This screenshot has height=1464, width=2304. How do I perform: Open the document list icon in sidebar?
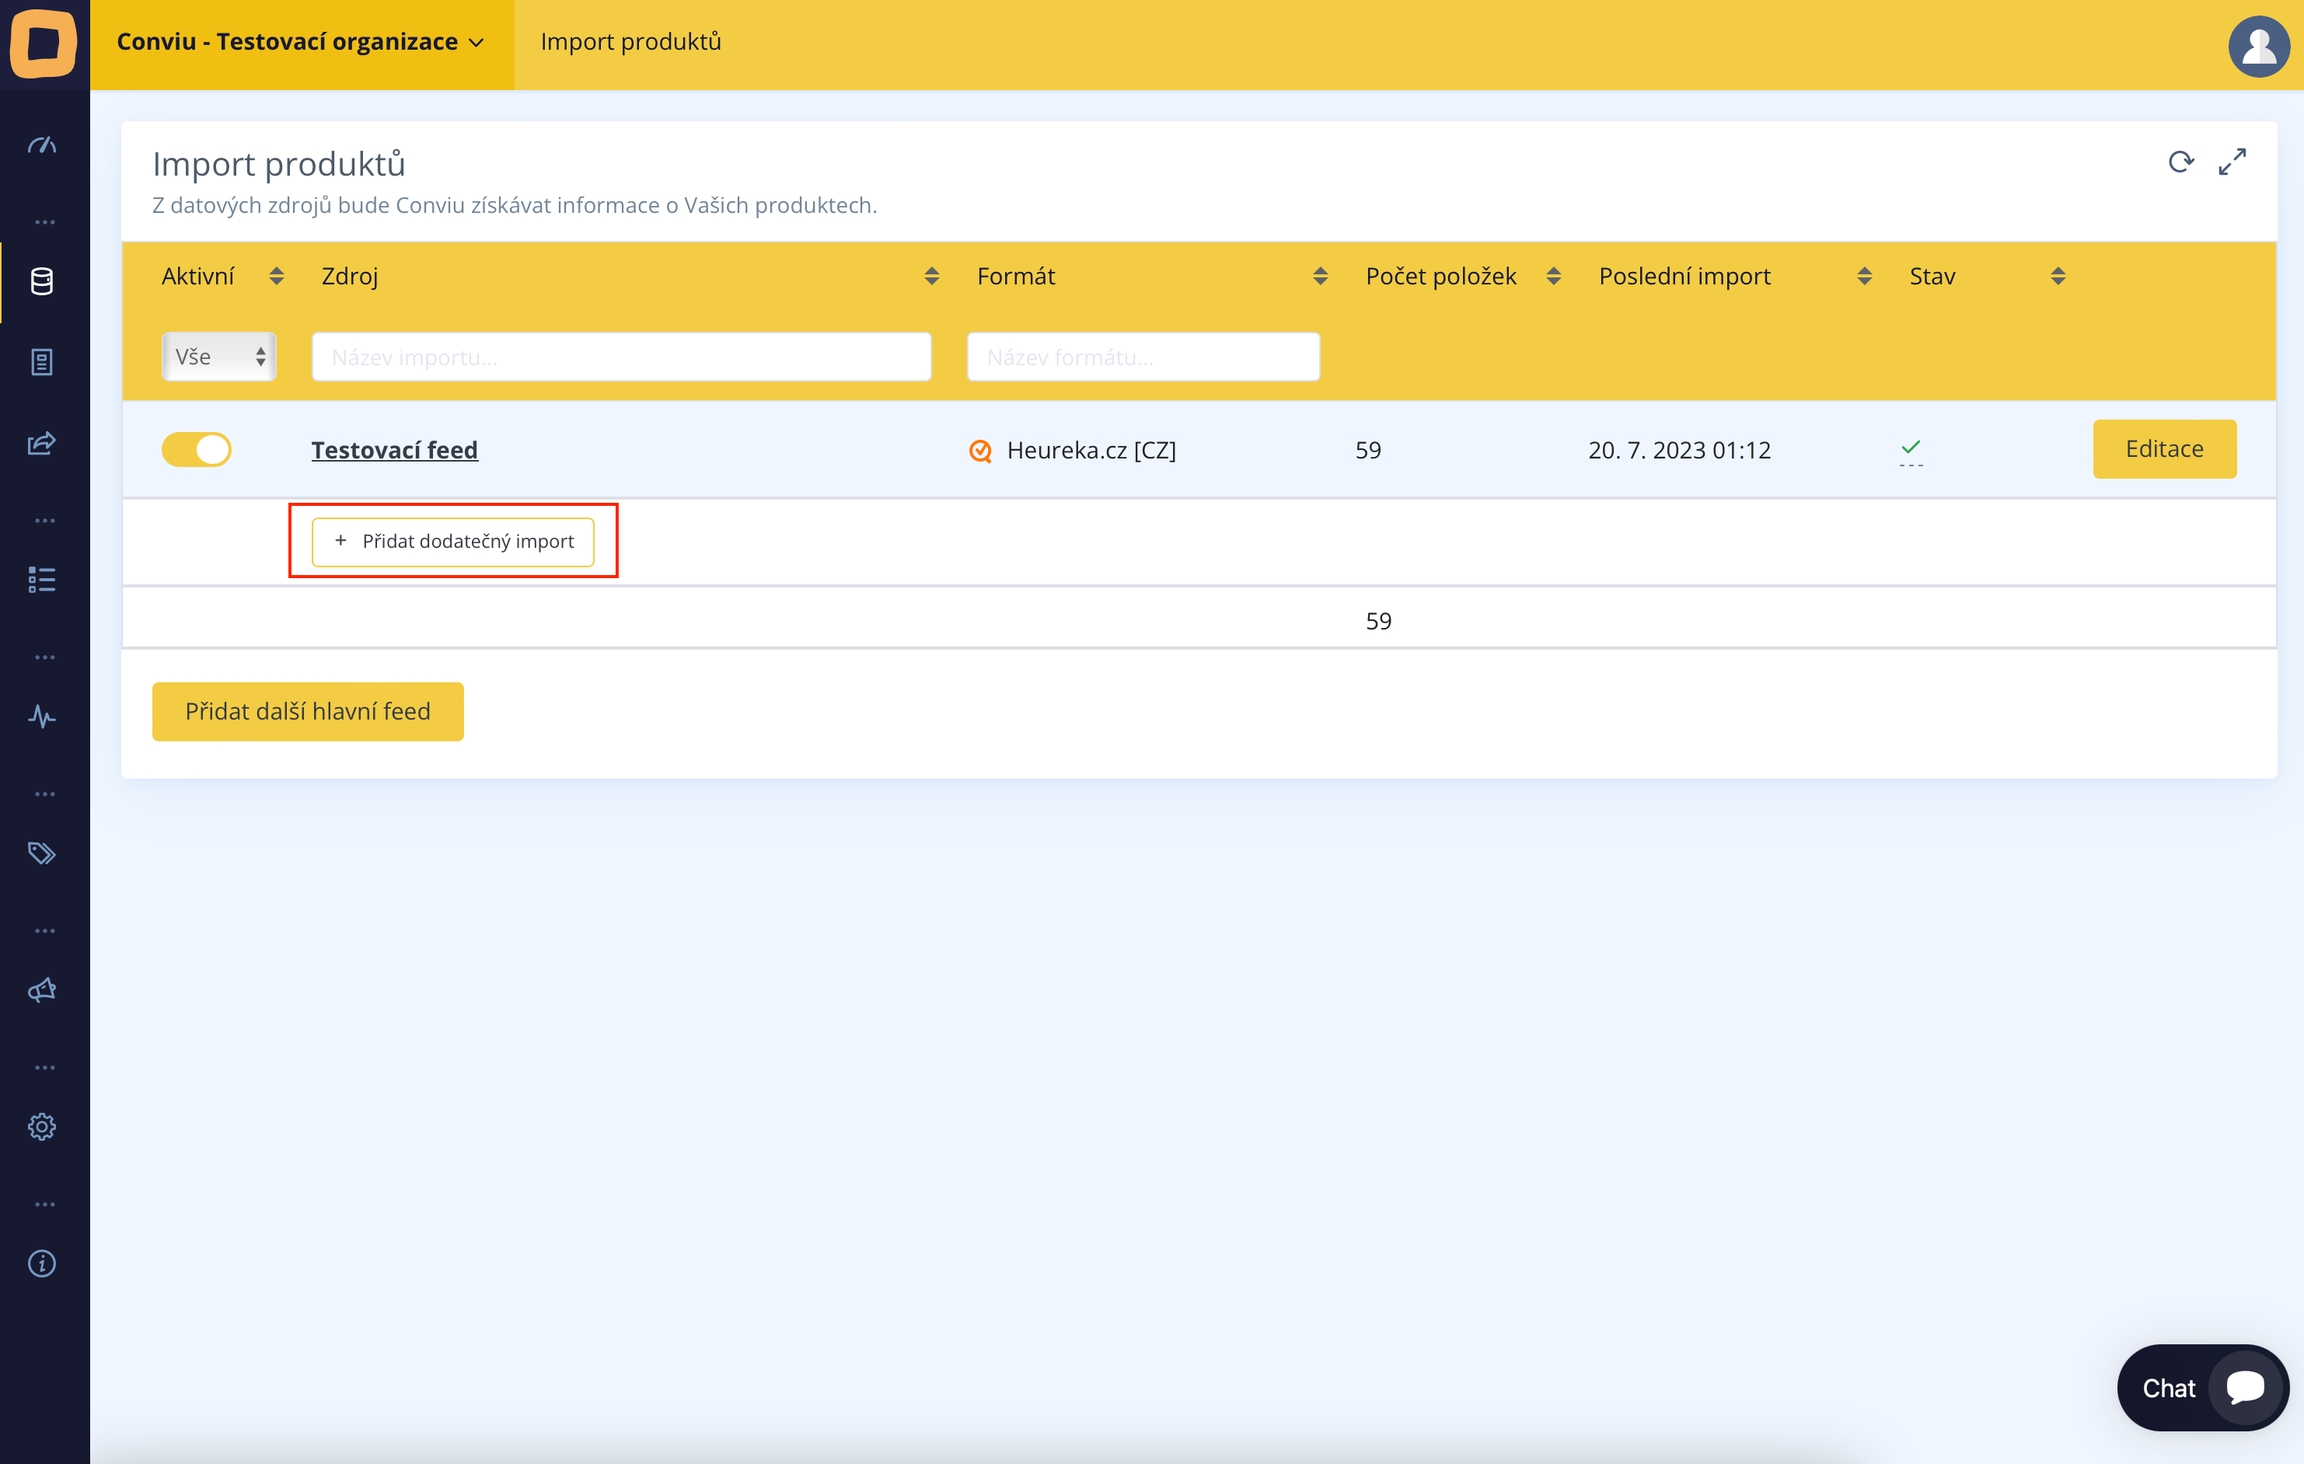42,362
